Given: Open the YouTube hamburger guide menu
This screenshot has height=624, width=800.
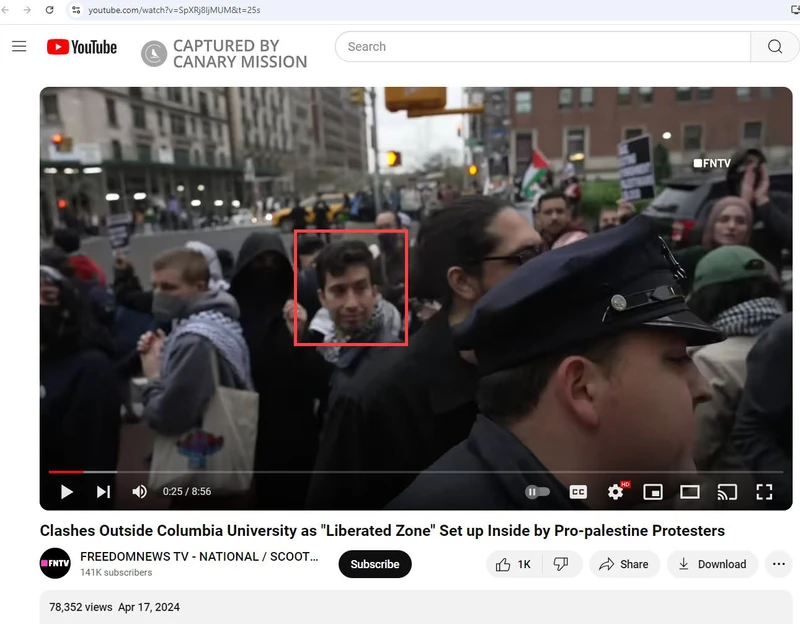Looking at the screenshot, I should pyautogui.click(x=19, y=47).
